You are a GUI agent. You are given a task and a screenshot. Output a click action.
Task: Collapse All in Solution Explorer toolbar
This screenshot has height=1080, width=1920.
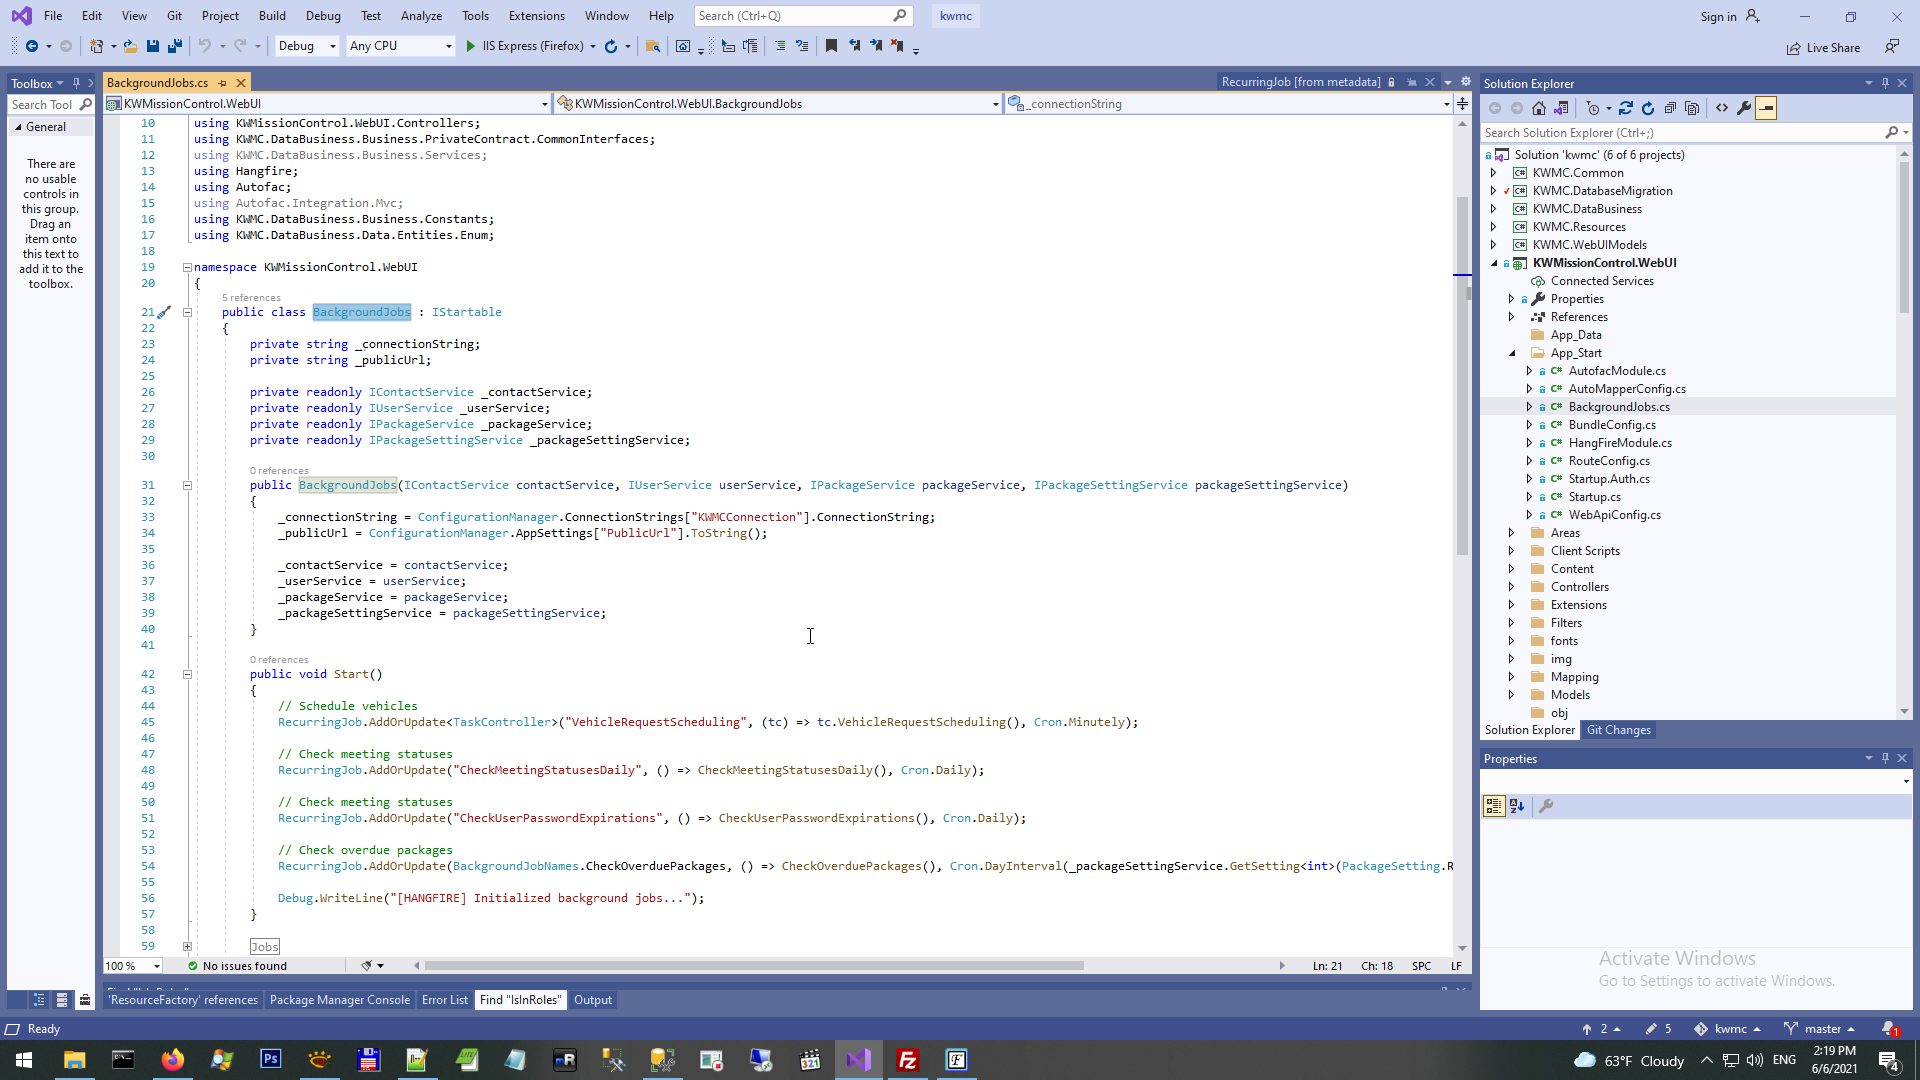tap(1670, 108)
